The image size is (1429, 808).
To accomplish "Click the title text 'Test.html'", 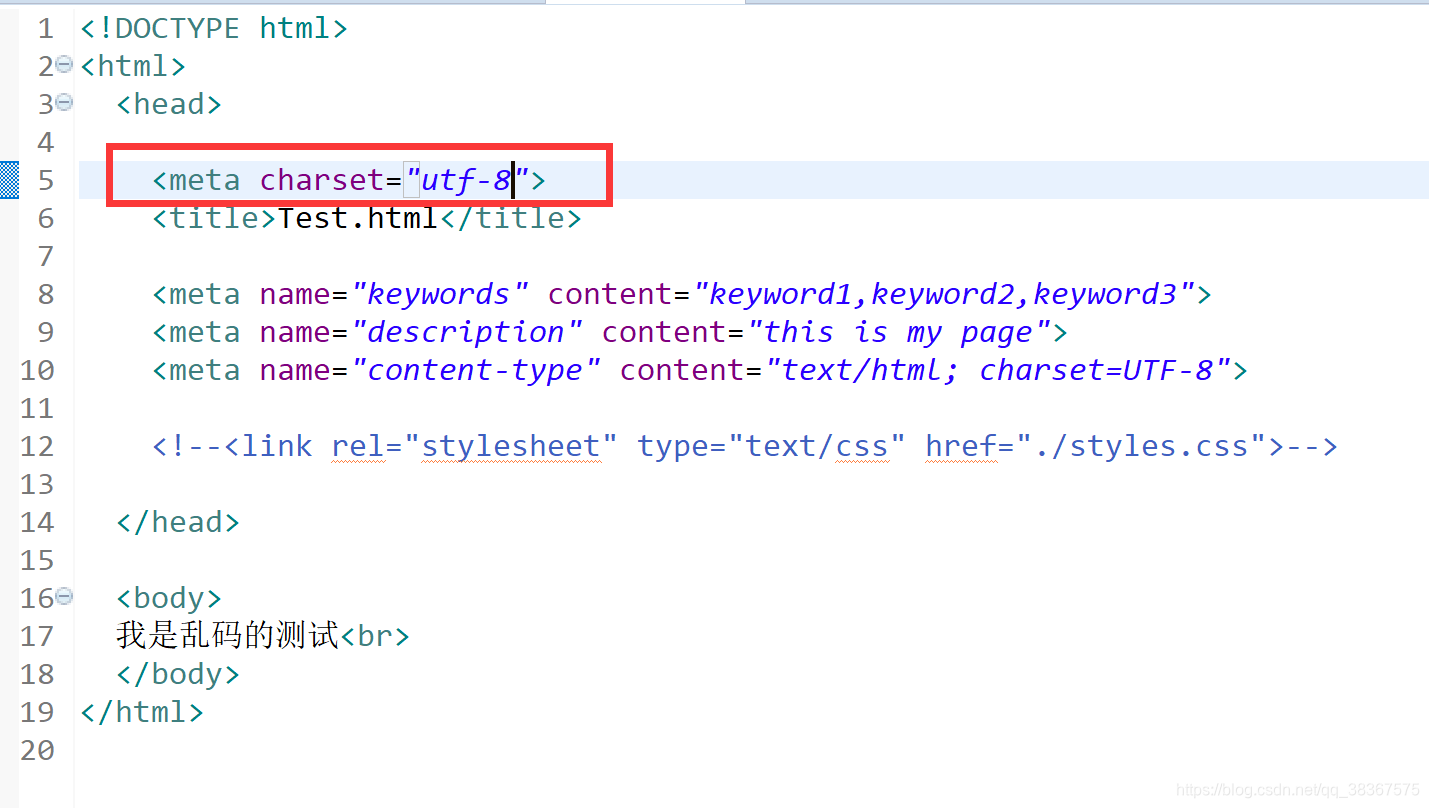I will pos(358,218).
